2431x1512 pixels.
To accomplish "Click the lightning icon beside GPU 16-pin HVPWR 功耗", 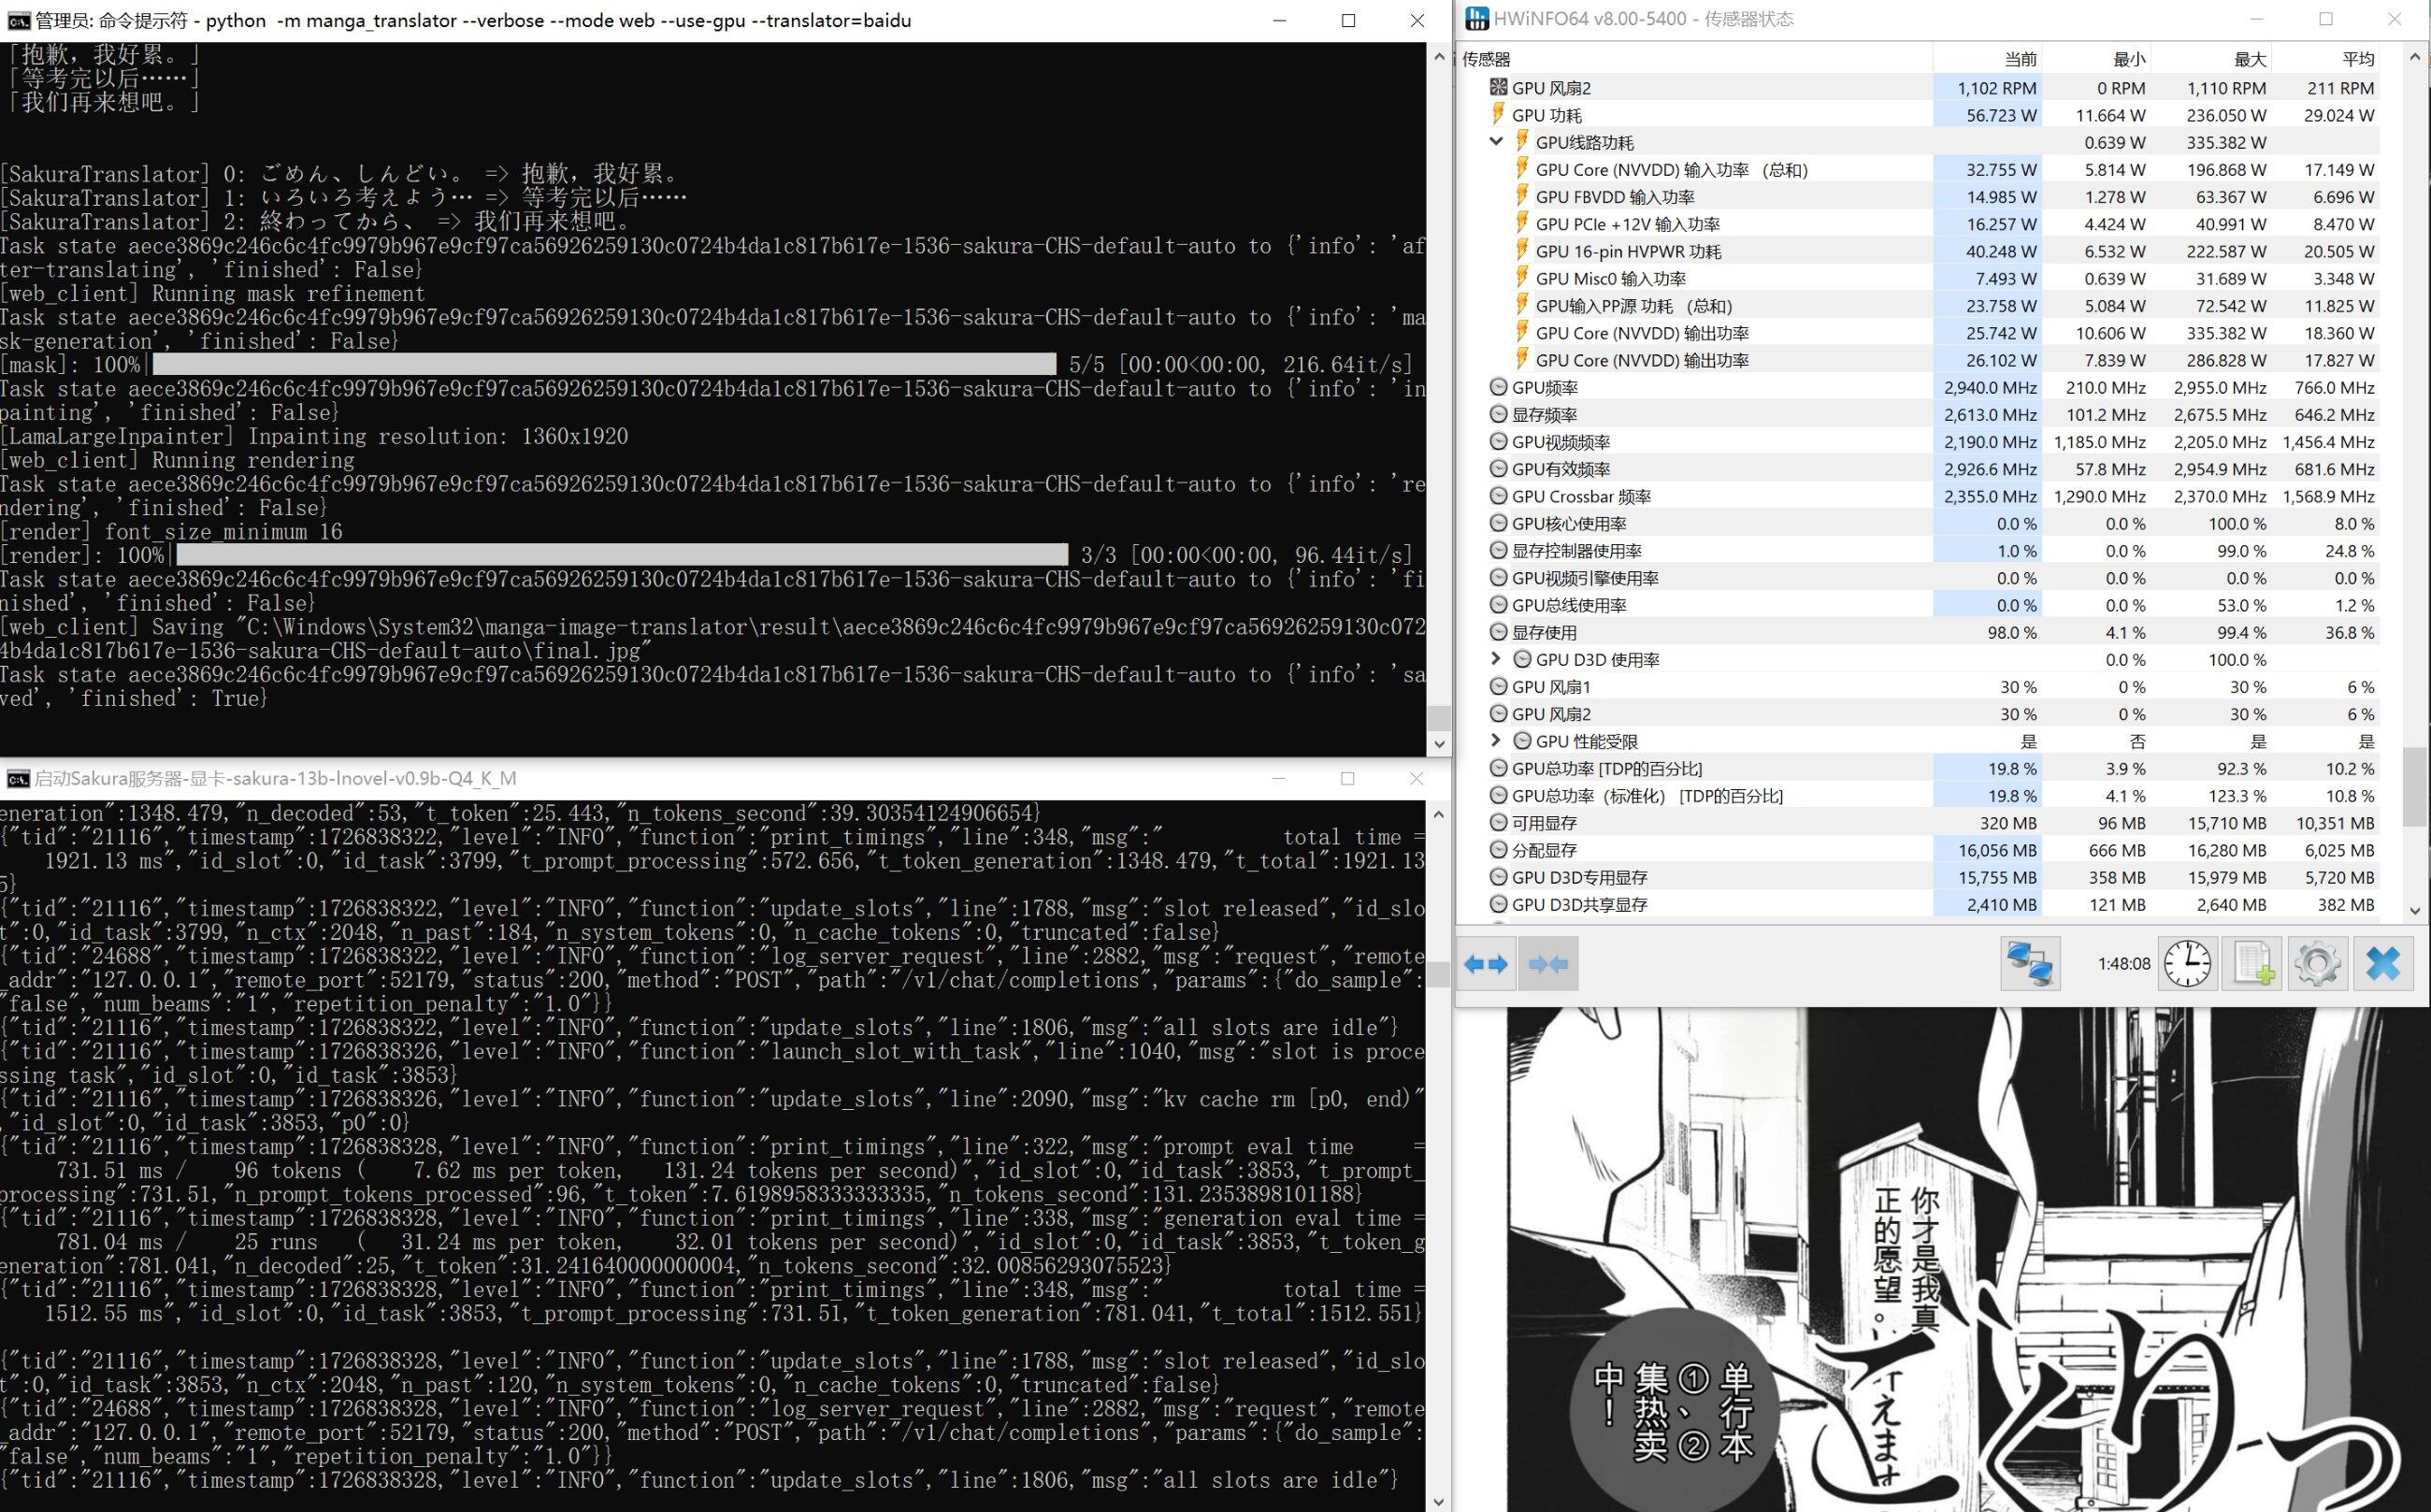I will [1522, 251].
